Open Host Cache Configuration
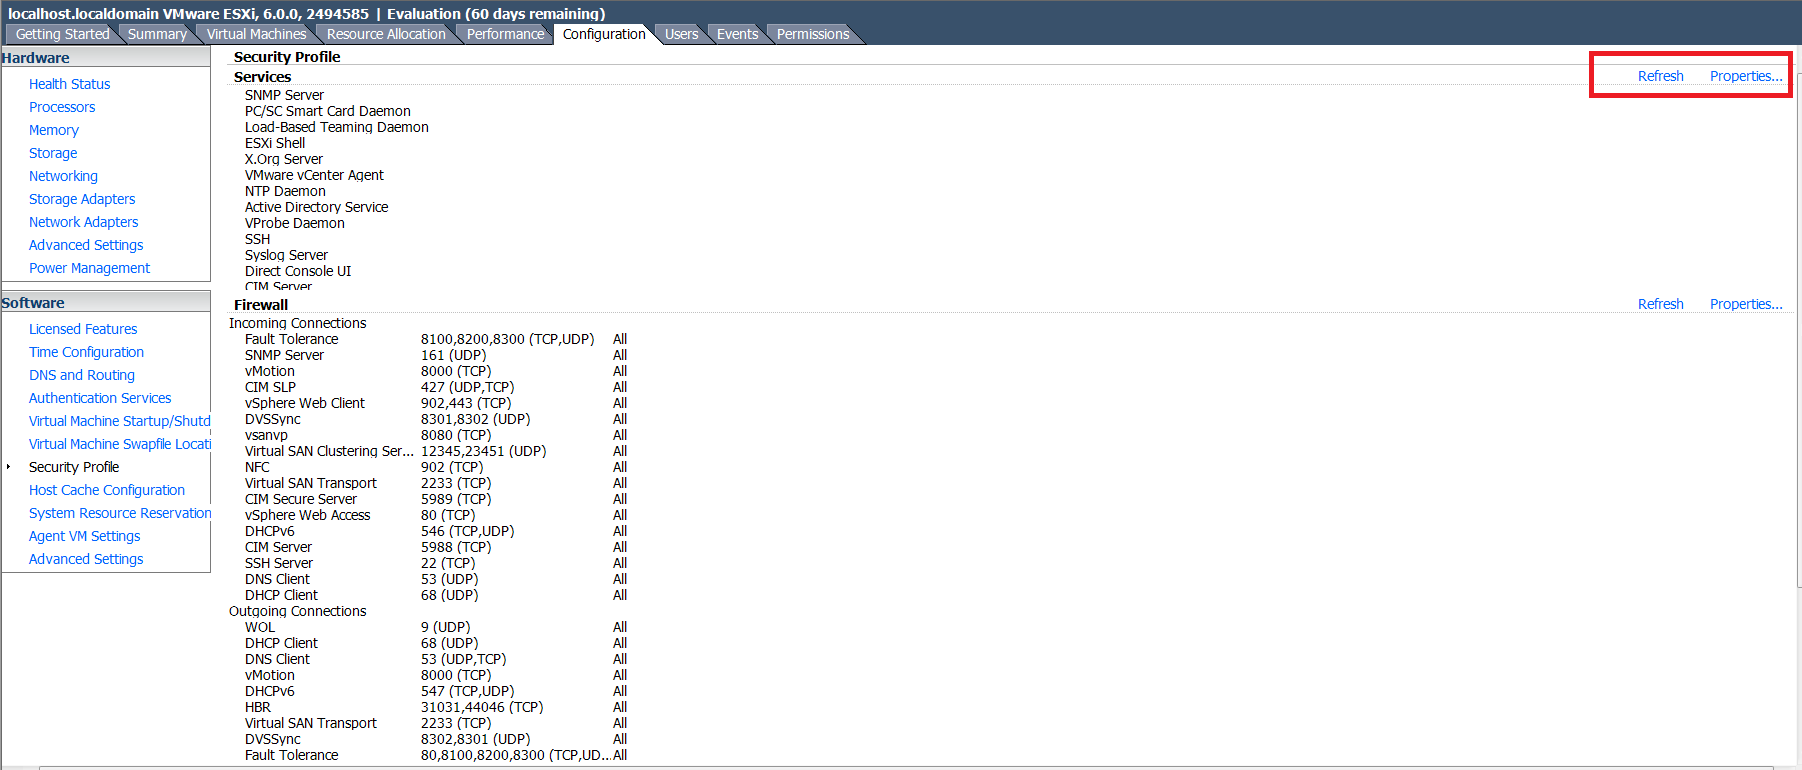The image size is (1802, 770). (x=106, y=490)
